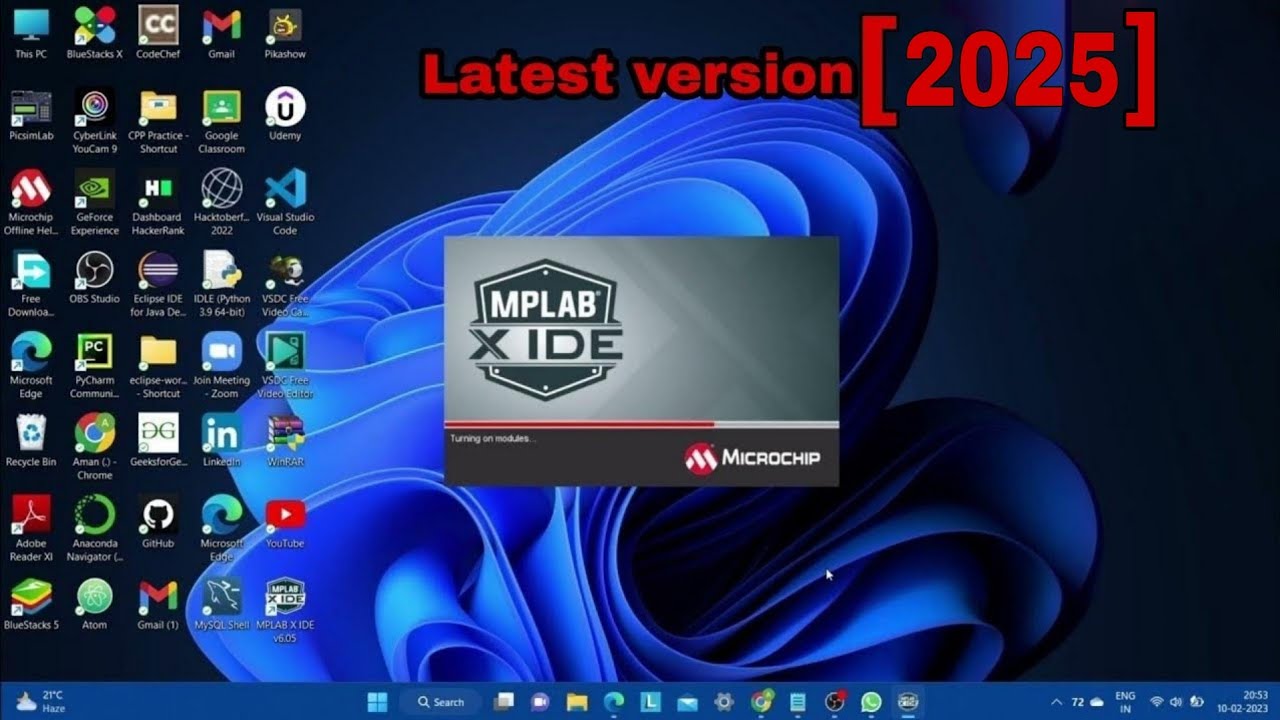This screenshot has width=1280, height=720.
Task: Select the Google Classroom desktop icon
Action: click(x=221, y=122)
